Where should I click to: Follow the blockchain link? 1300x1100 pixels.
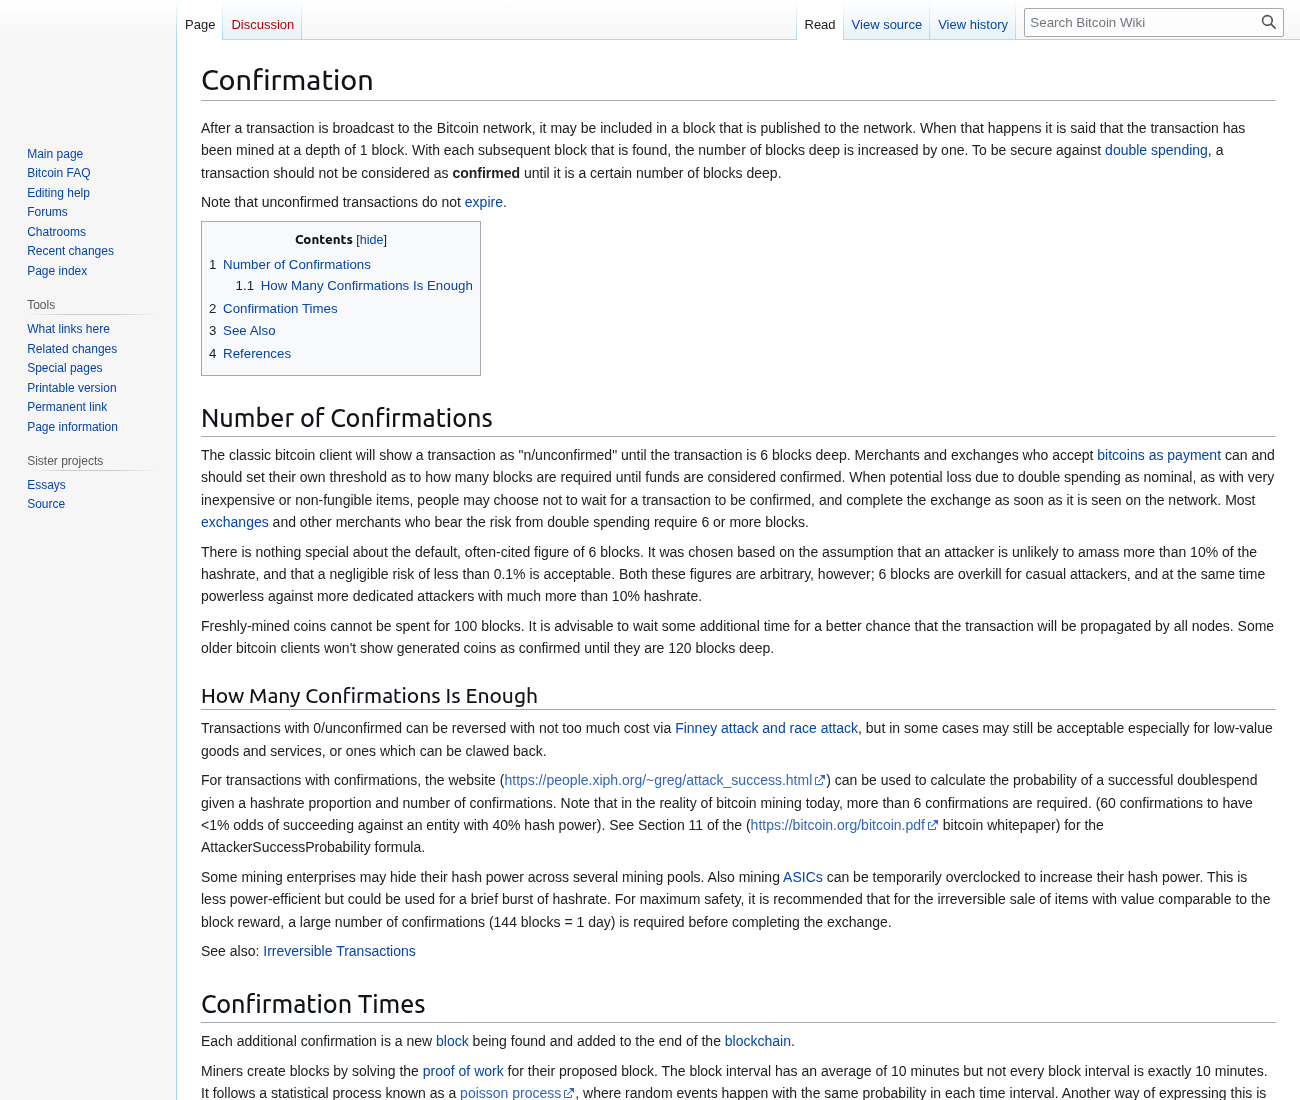(x=758, y=1041)
